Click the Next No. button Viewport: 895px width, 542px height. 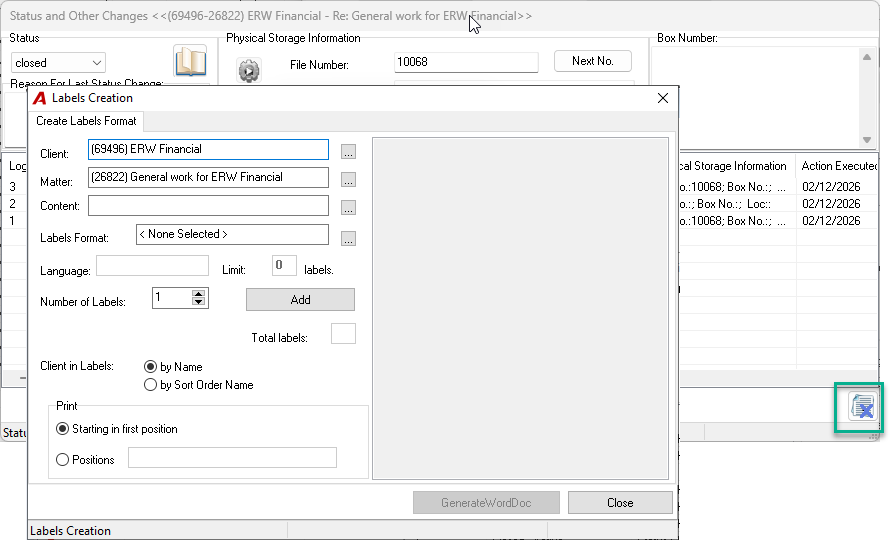[592, 61]
